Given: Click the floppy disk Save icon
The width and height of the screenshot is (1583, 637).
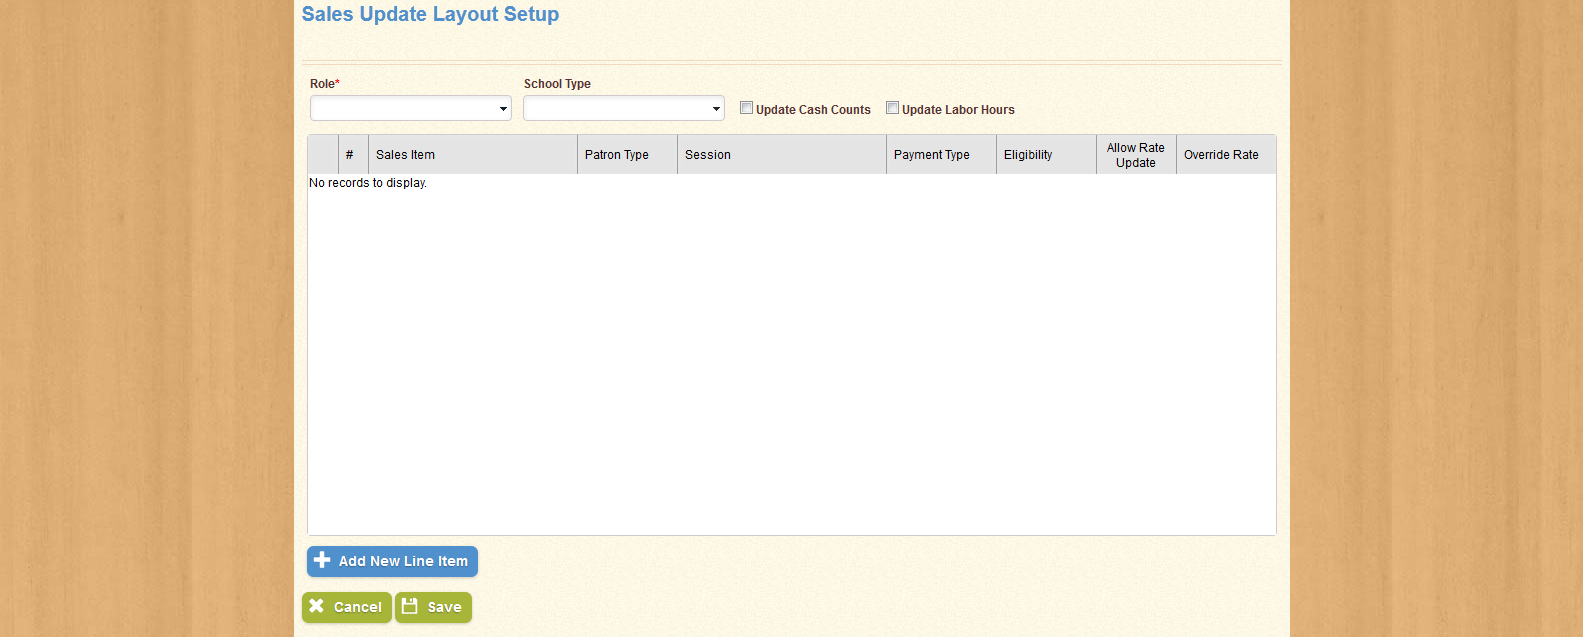Looking at the screenshot, I should click(x=410, y=606).
